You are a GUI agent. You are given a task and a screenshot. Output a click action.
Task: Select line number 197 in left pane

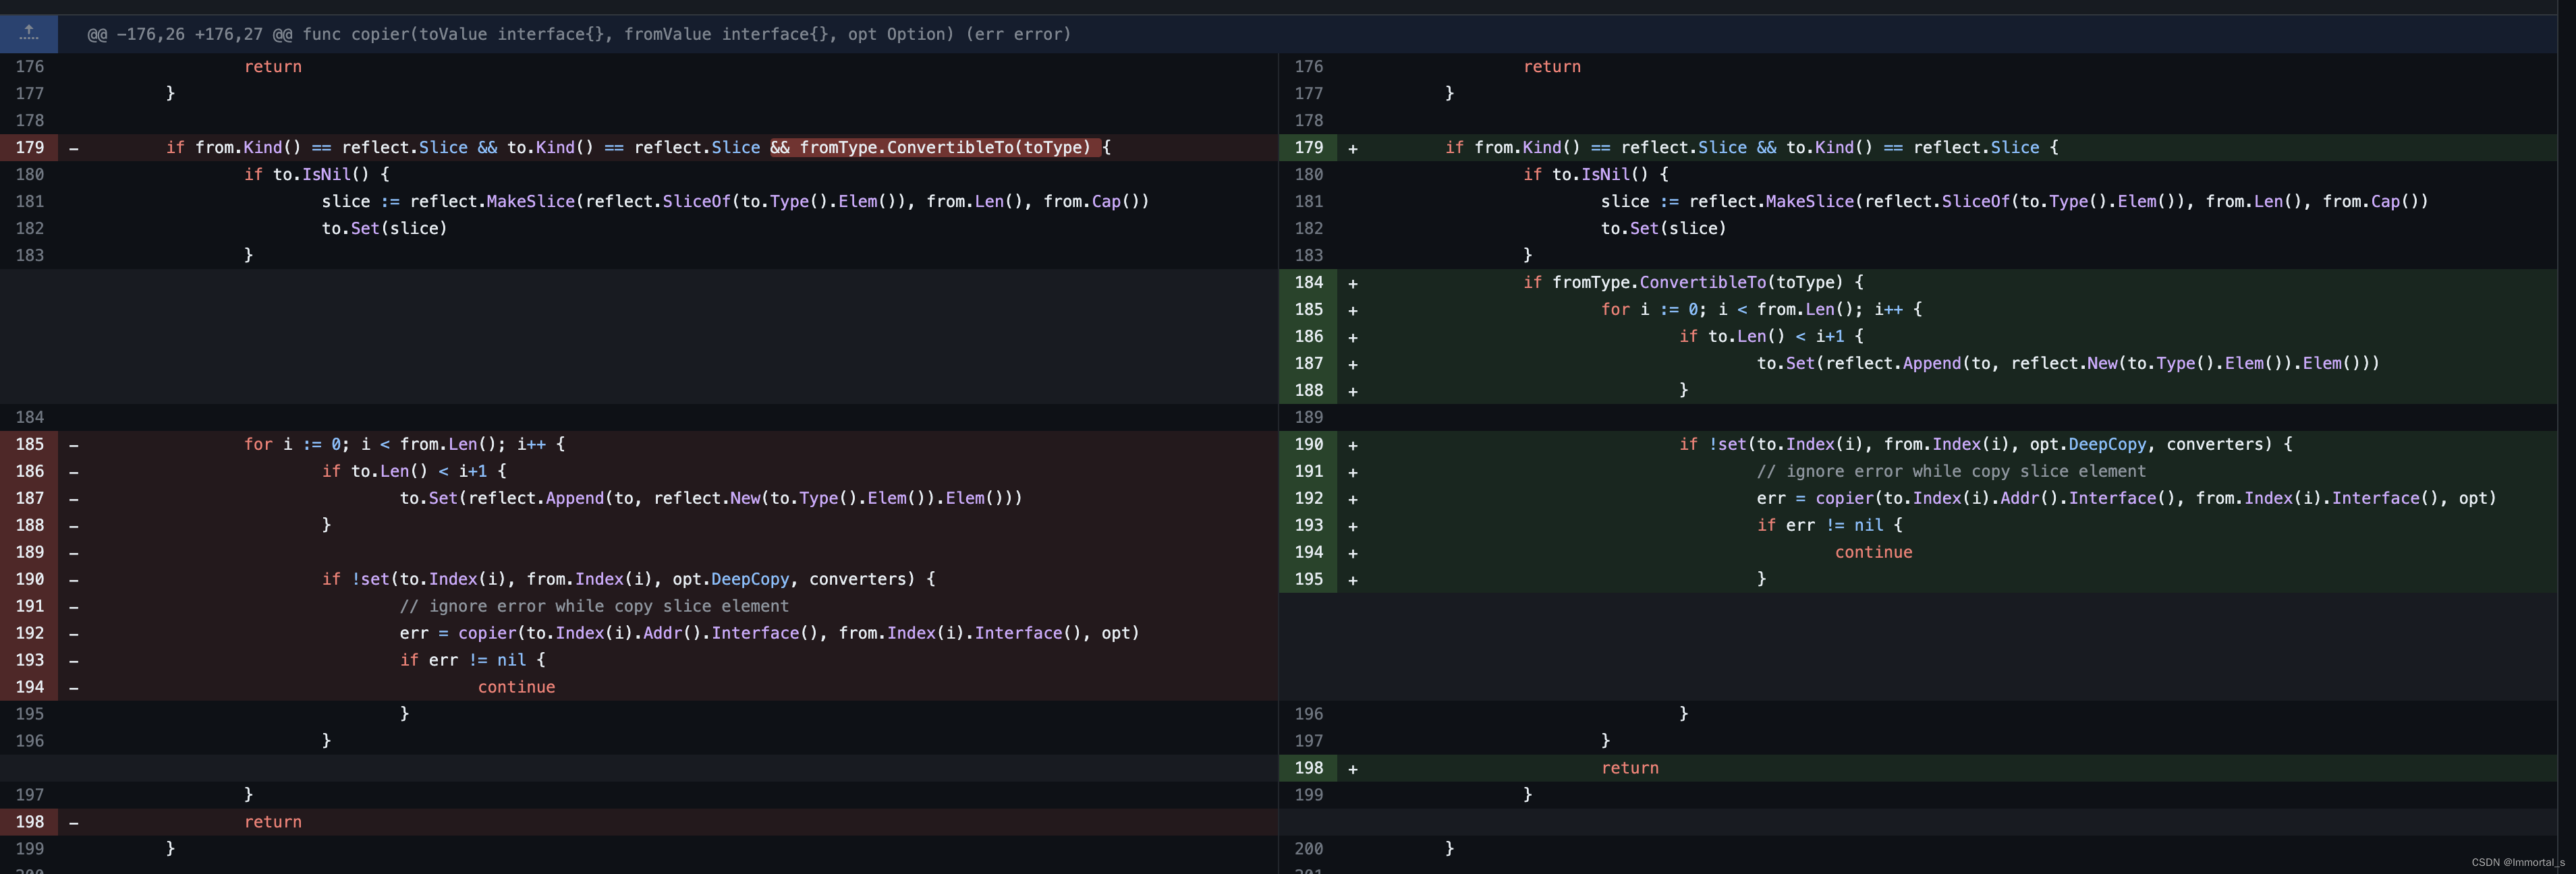tap(30, 794)
